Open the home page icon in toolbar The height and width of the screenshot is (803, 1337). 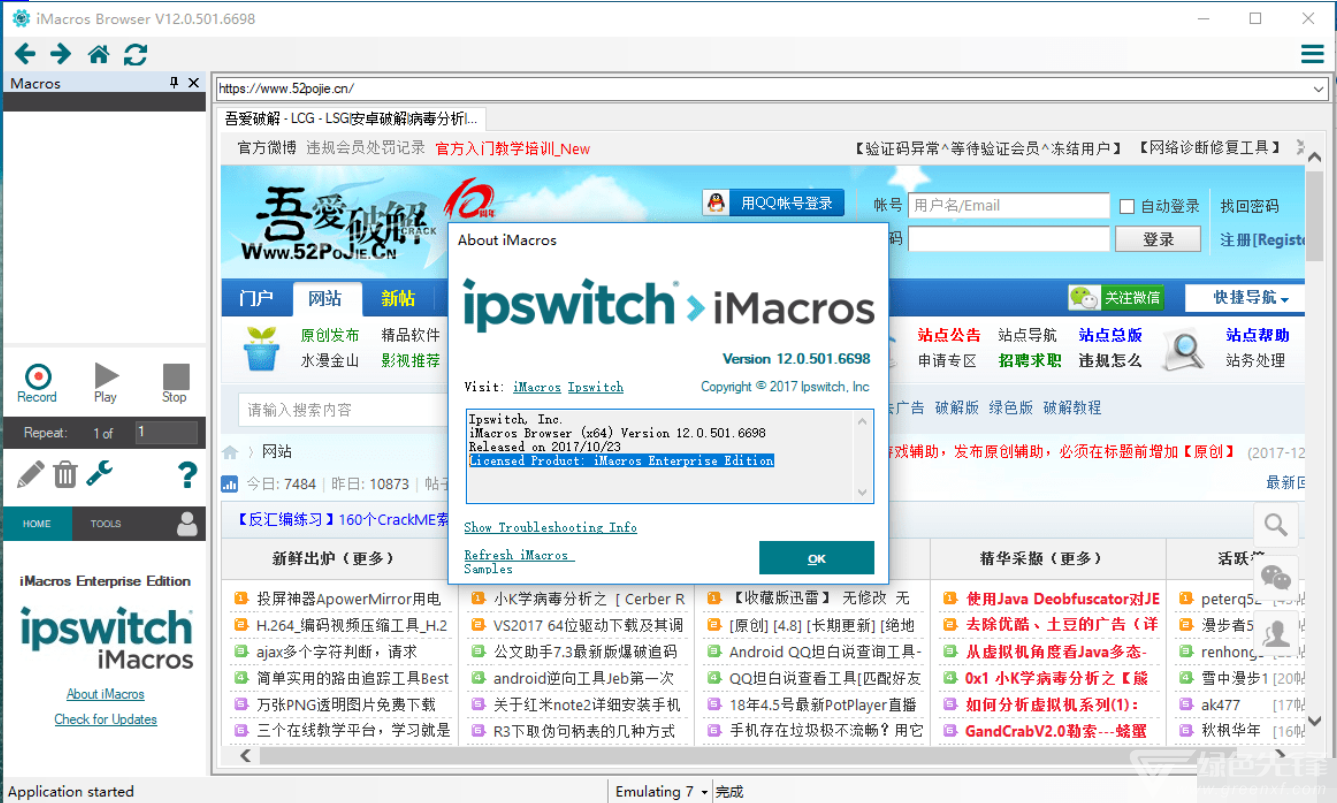(x=99, y=54)
